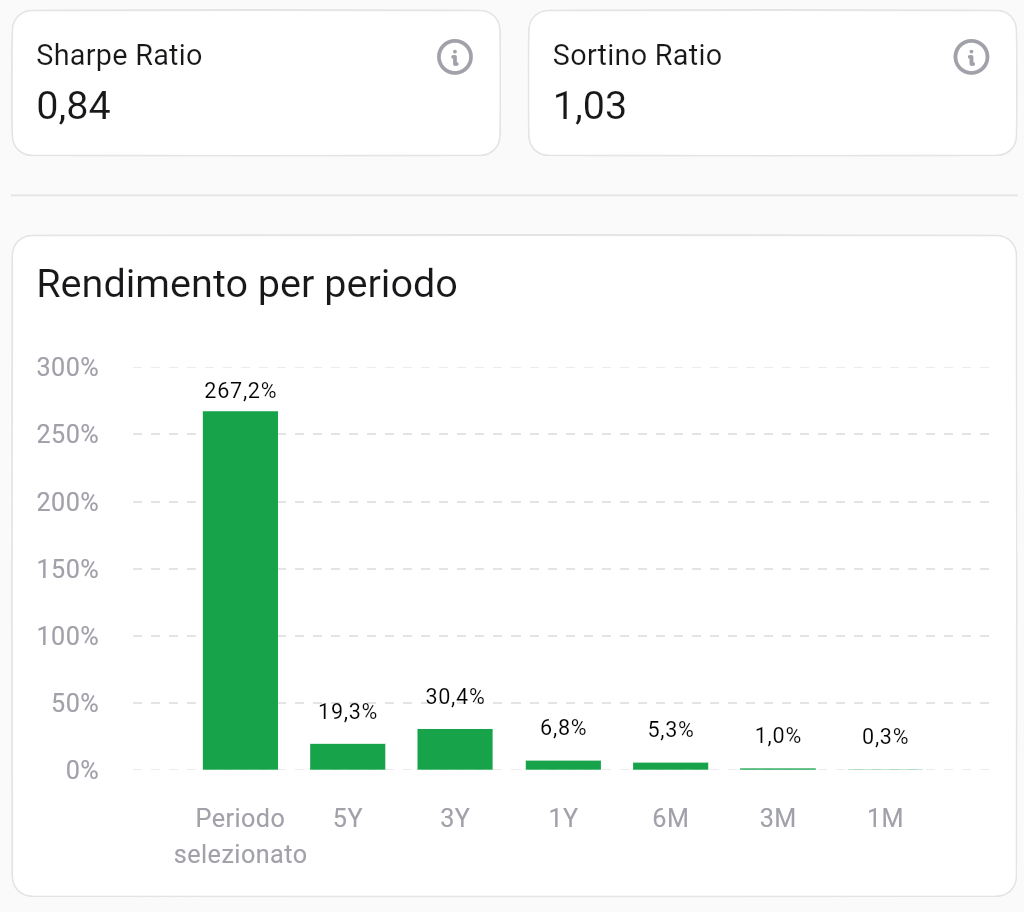Click the 5,3% bar for 6M
This screenshot has width=1024, height=912.
671,765
